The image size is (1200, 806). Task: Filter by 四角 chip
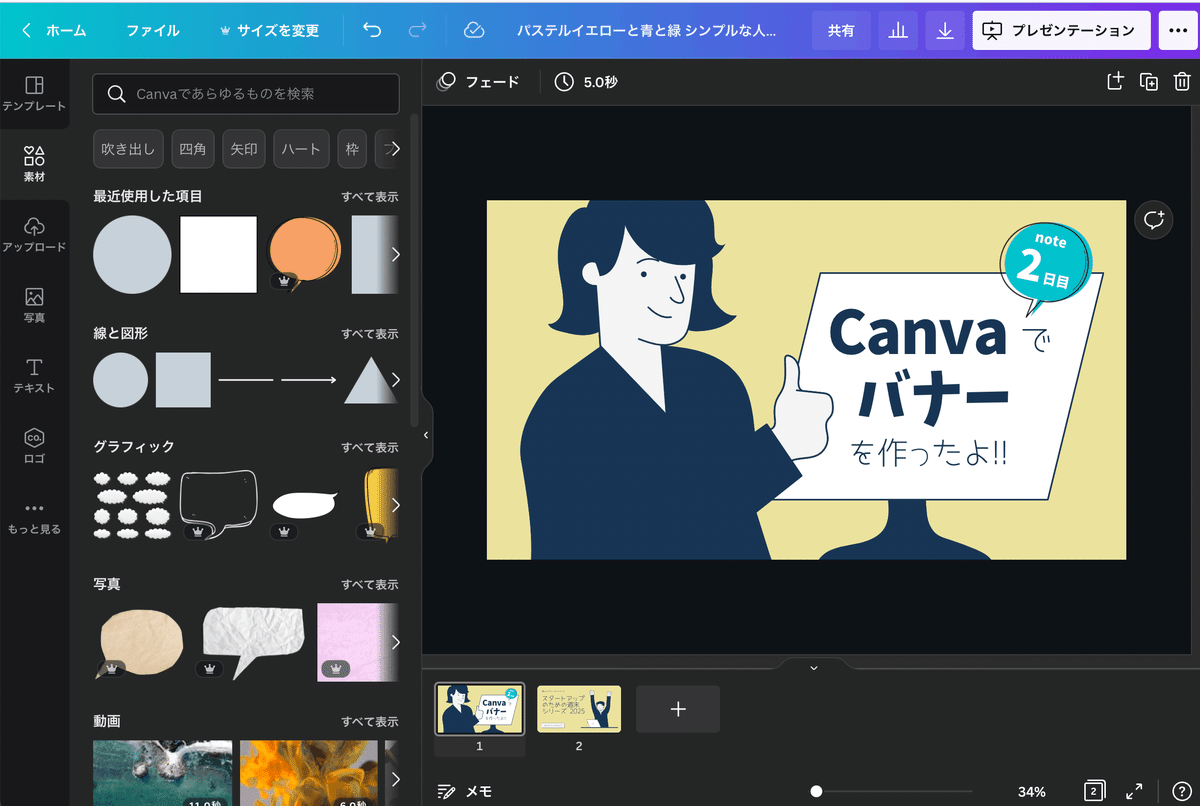193,149
